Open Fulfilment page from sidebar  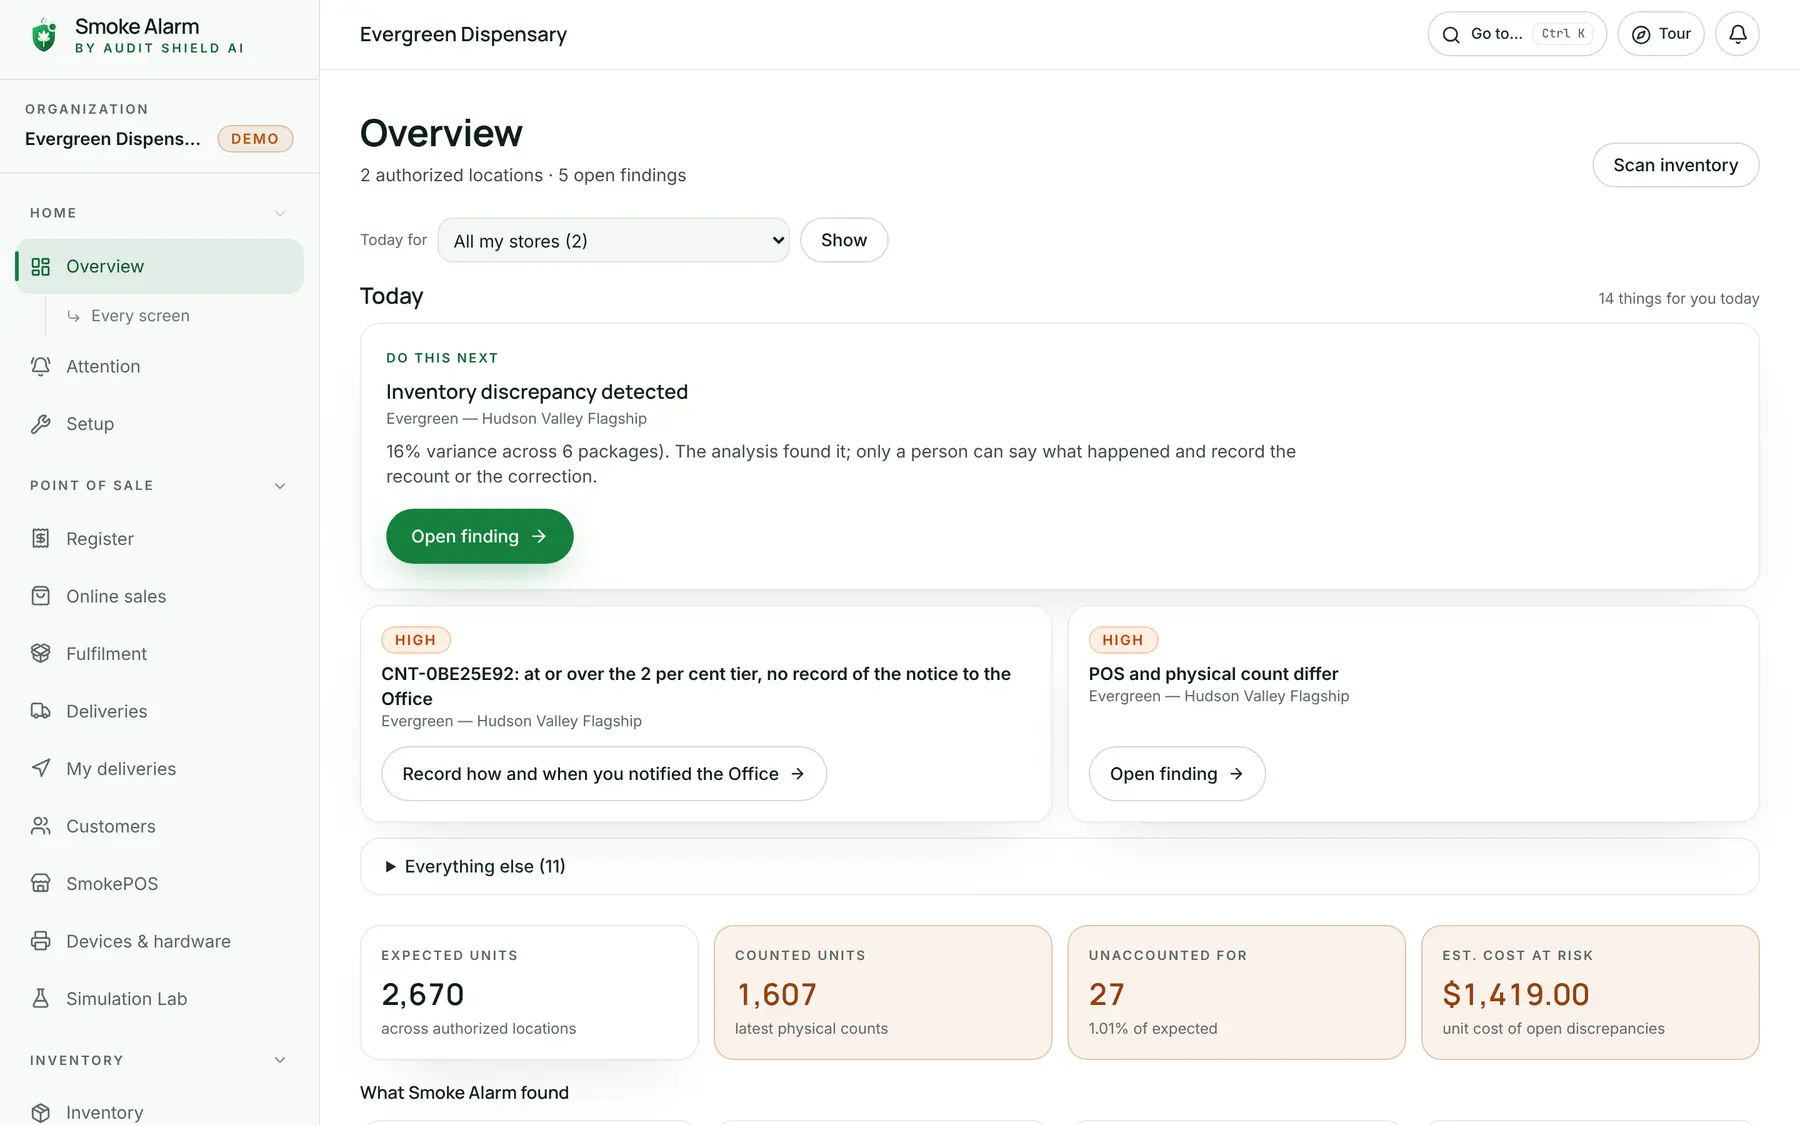(x=160, y=654)
